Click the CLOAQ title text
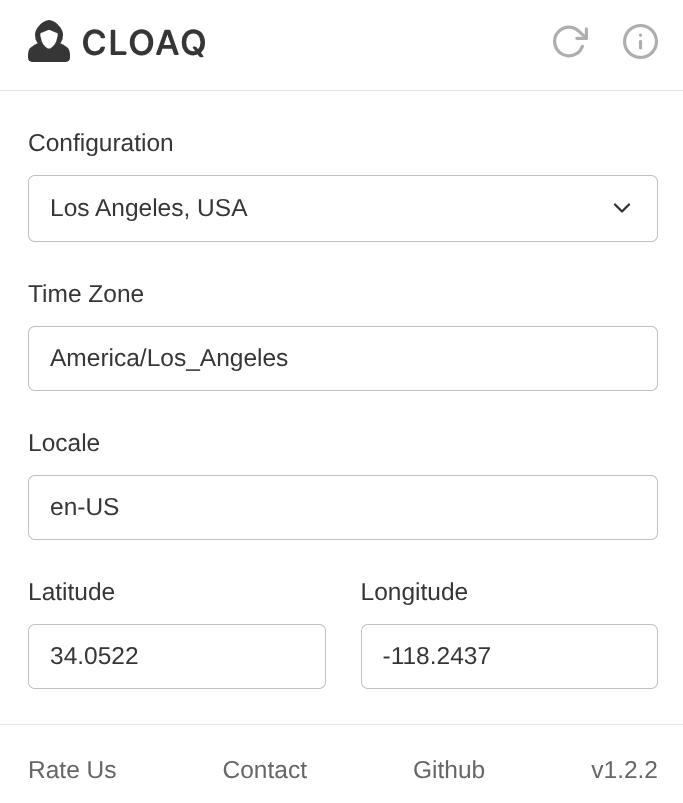 [144, 43]
